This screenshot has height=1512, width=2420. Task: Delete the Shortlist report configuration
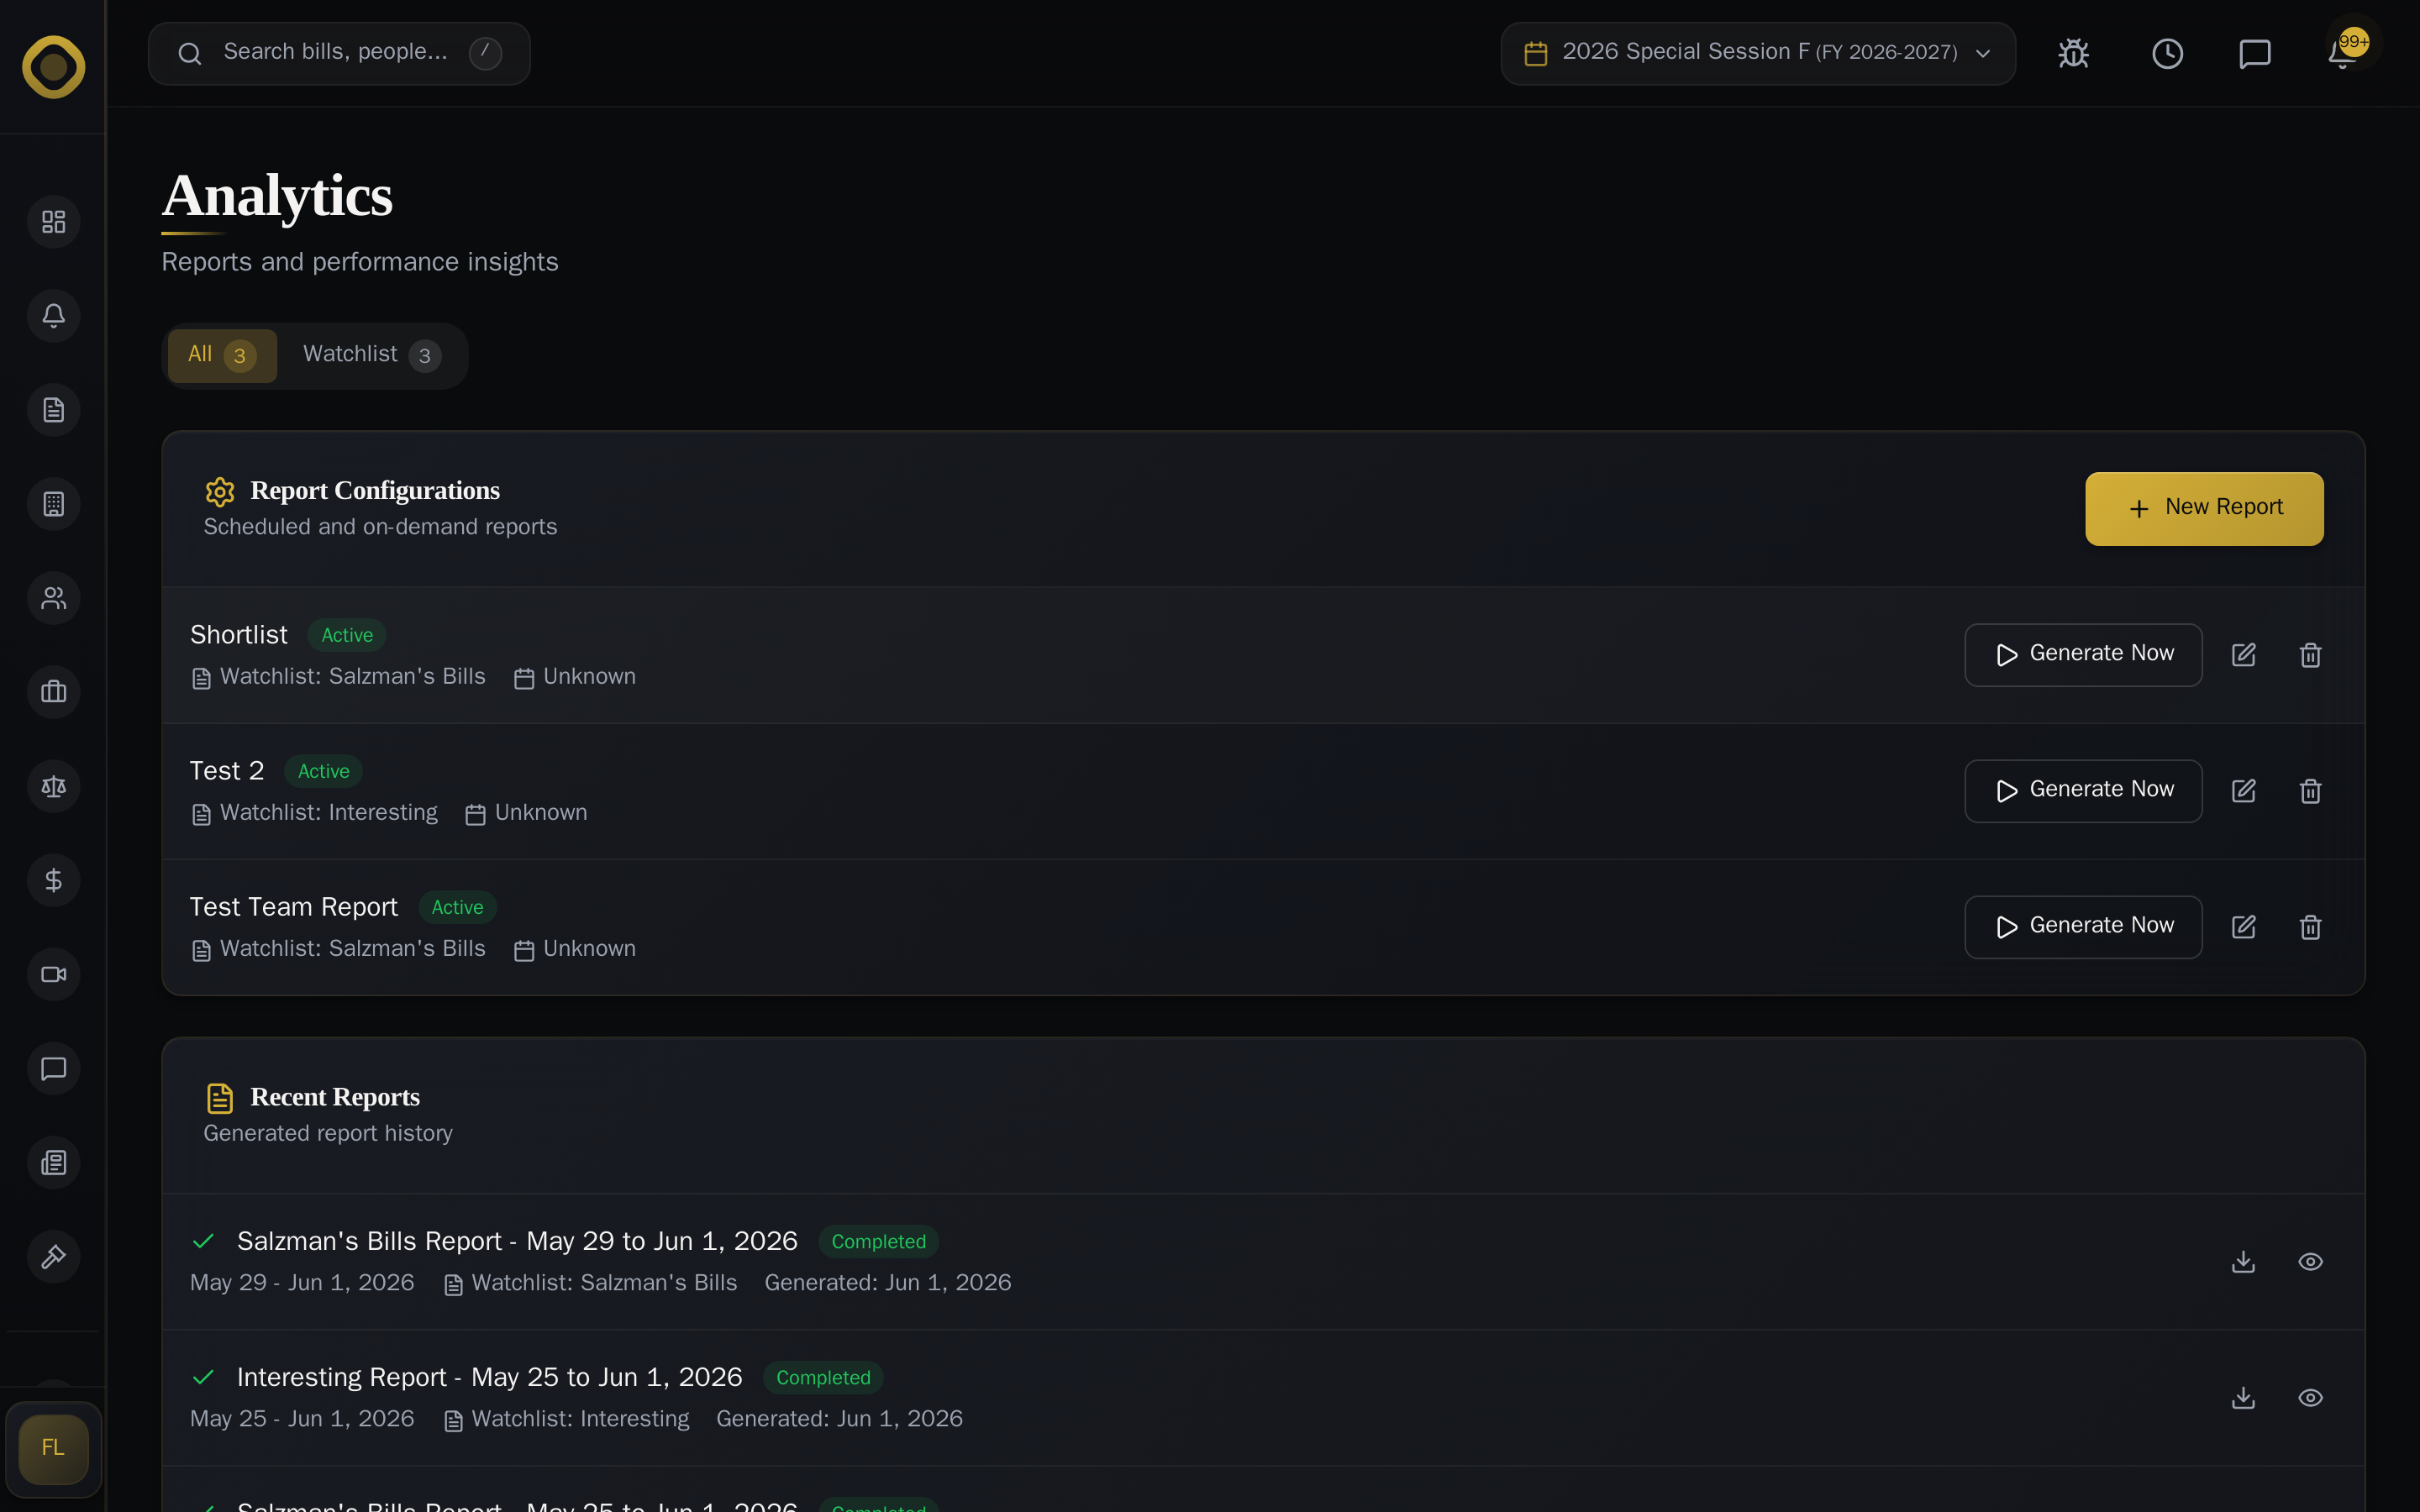2310,655
